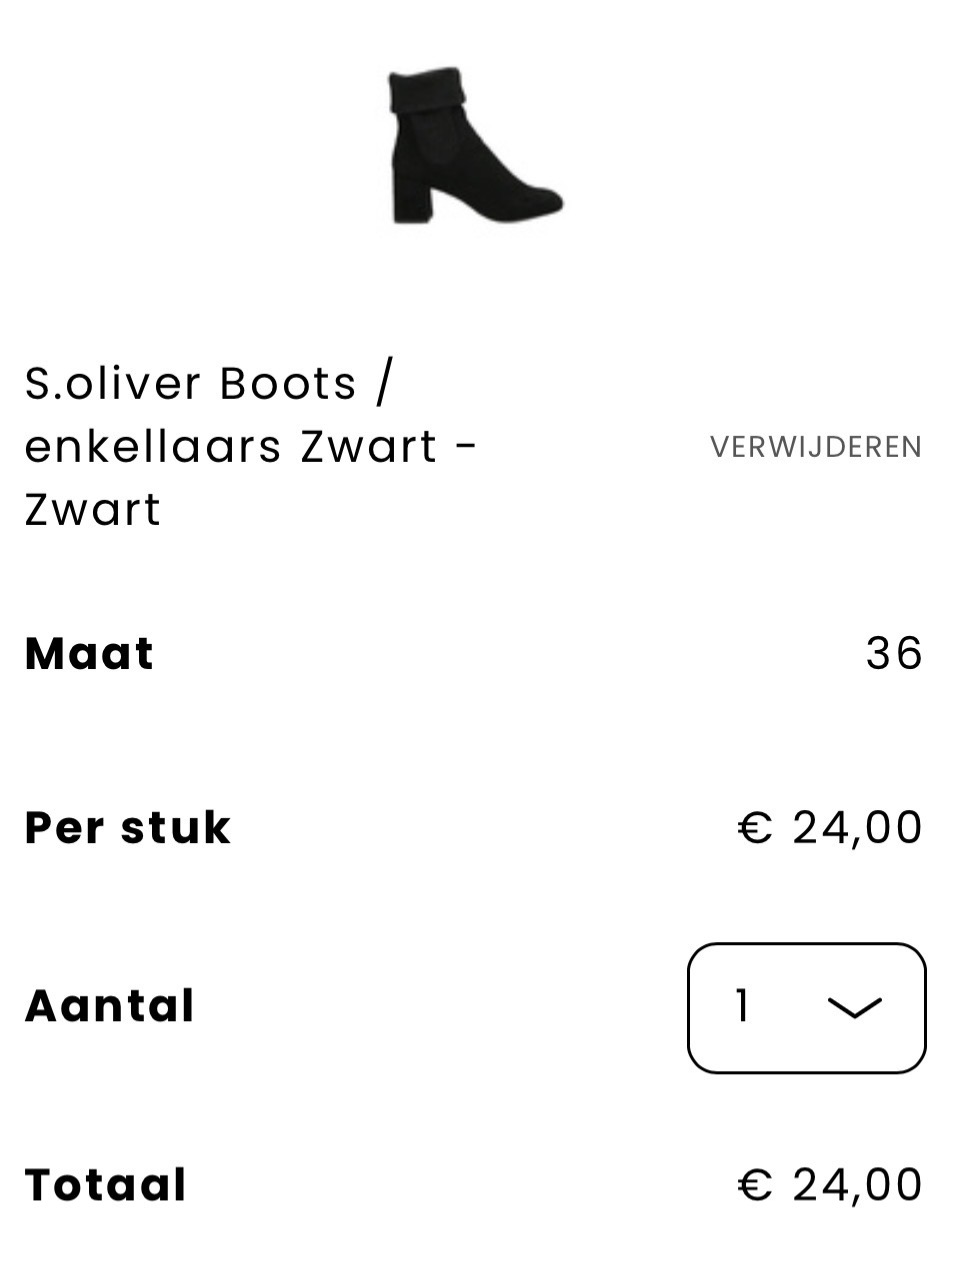Click the Per stuk price 24,00
The height and width of the screenshot is (1269, 968).
point(857,828)
